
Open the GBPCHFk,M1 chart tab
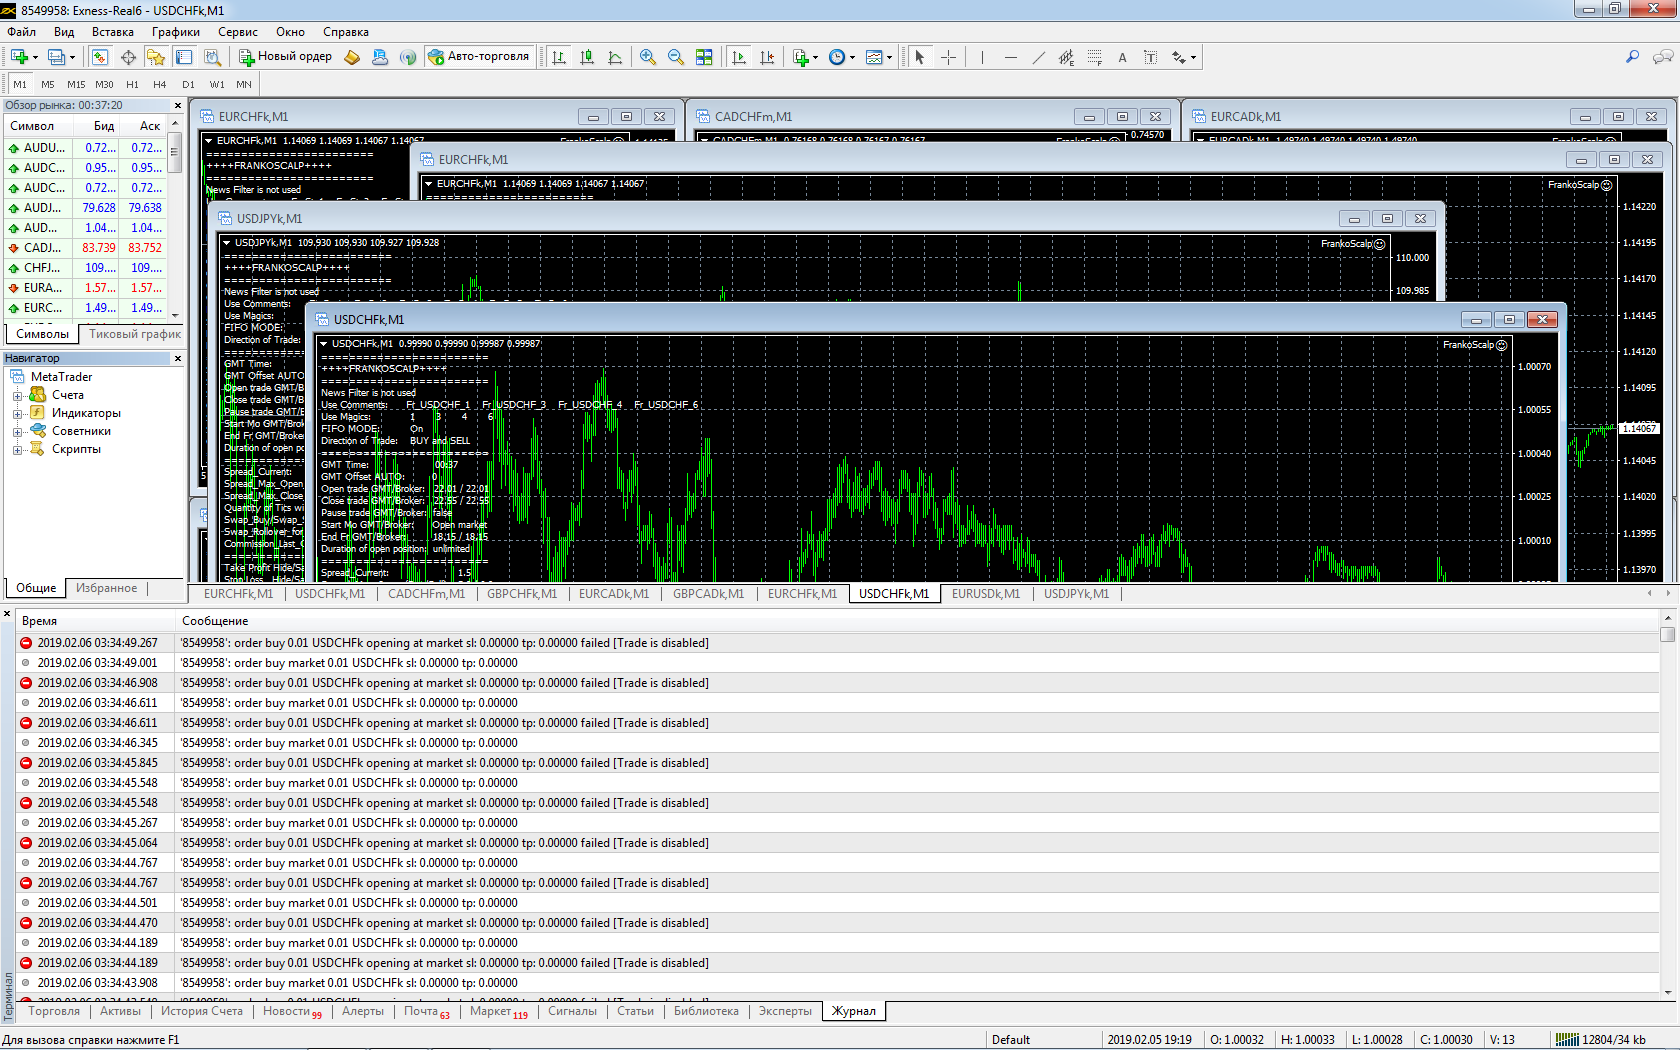pos(522,594)
